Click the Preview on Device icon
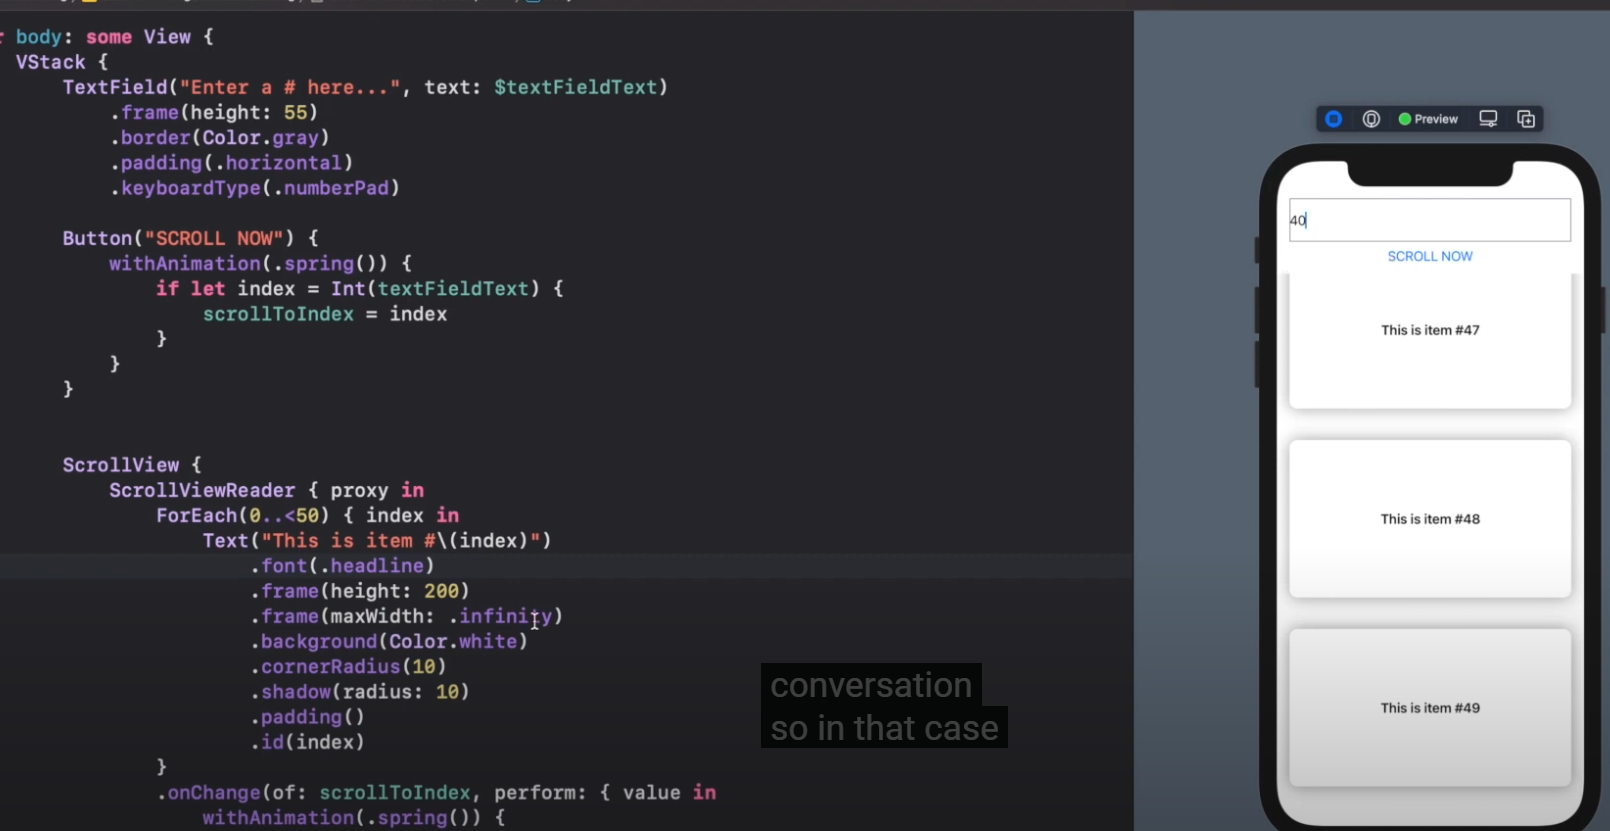Viewport: 1610px width, 831px height. click(x=1371, y=119)
